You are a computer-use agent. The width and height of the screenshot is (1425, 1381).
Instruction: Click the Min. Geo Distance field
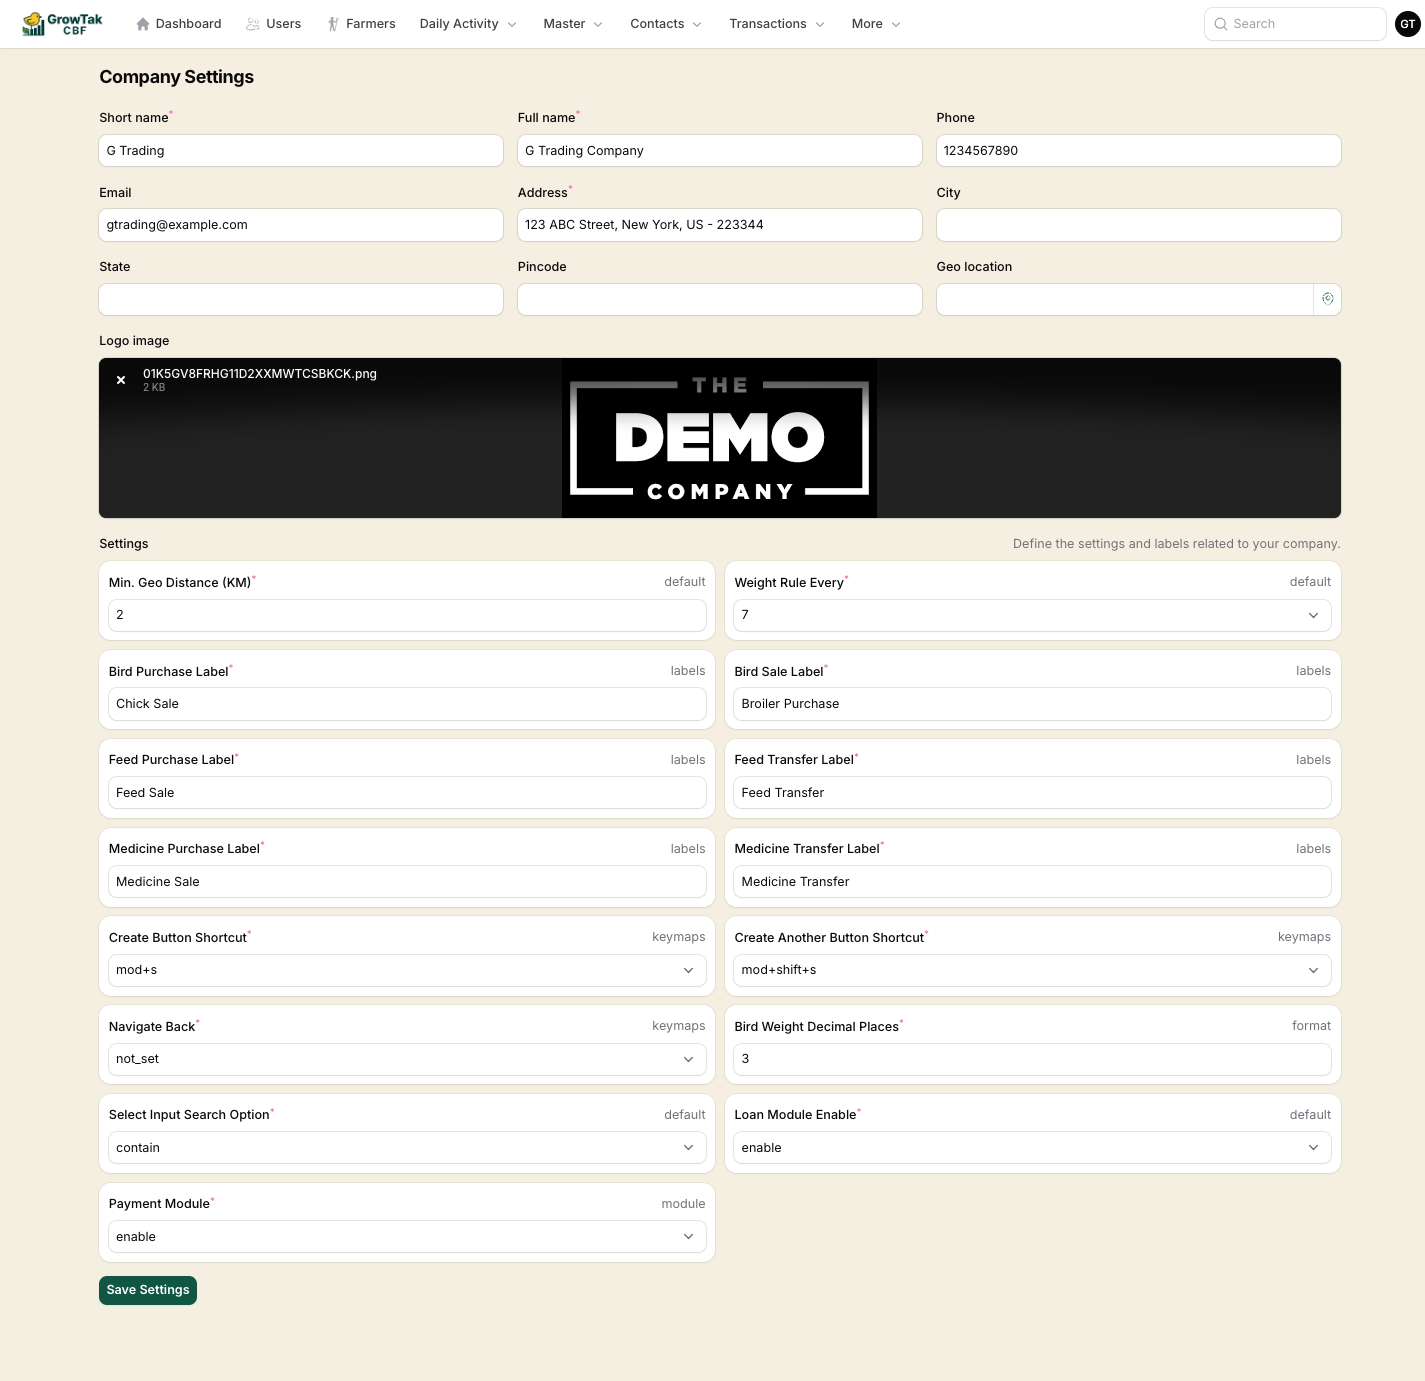407,615
